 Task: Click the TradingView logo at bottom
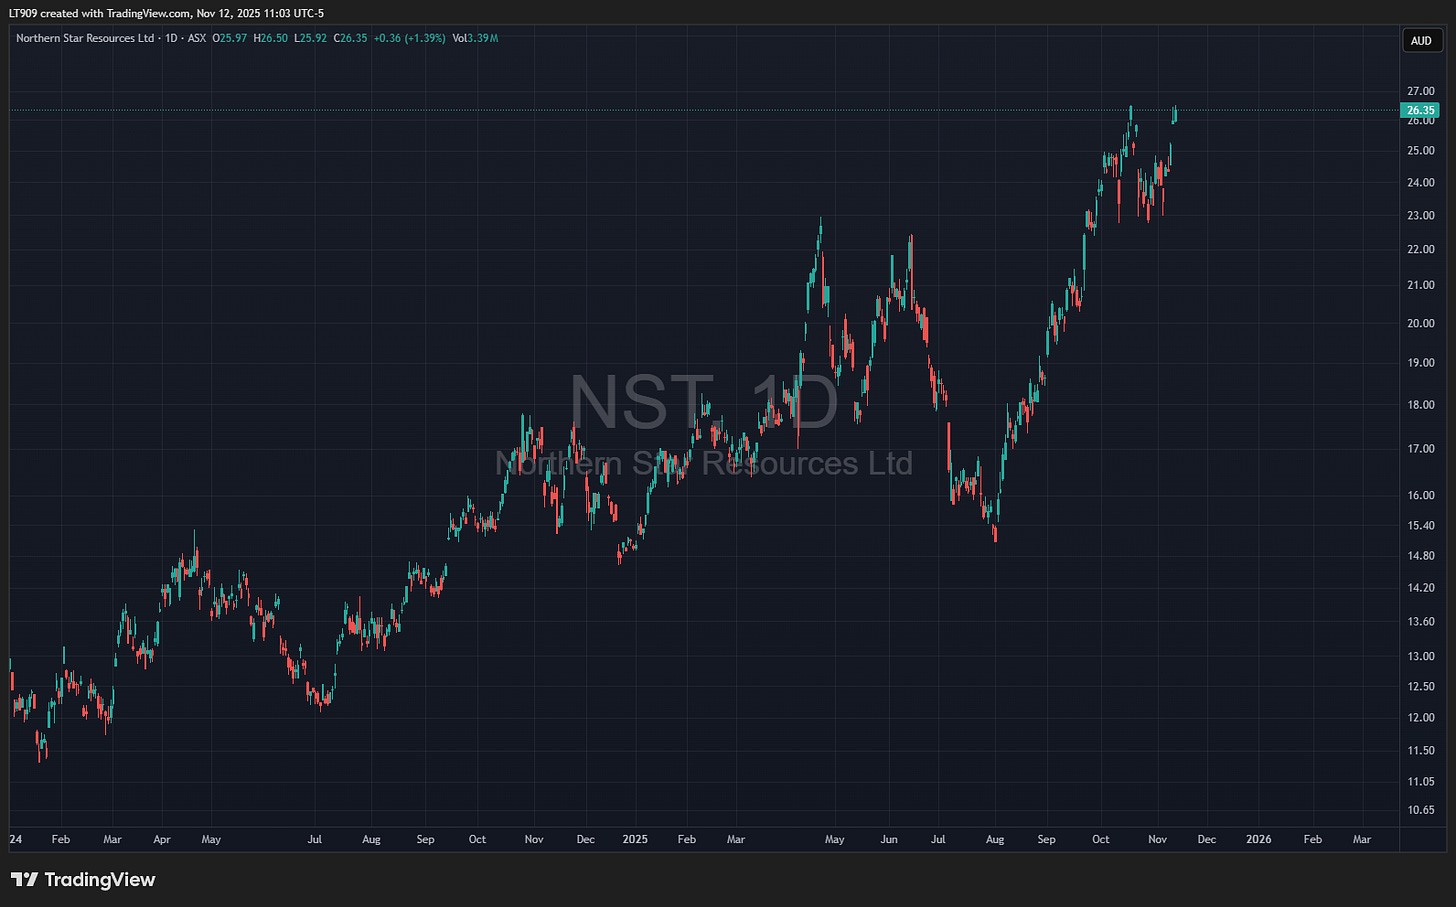click(x=84, y=880)
